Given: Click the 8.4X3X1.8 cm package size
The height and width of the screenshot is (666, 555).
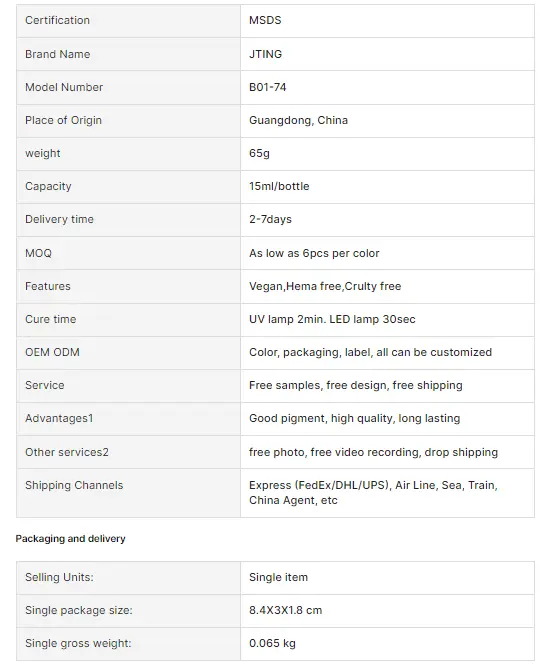Looking at the screenshot, I should coord(285,610).
